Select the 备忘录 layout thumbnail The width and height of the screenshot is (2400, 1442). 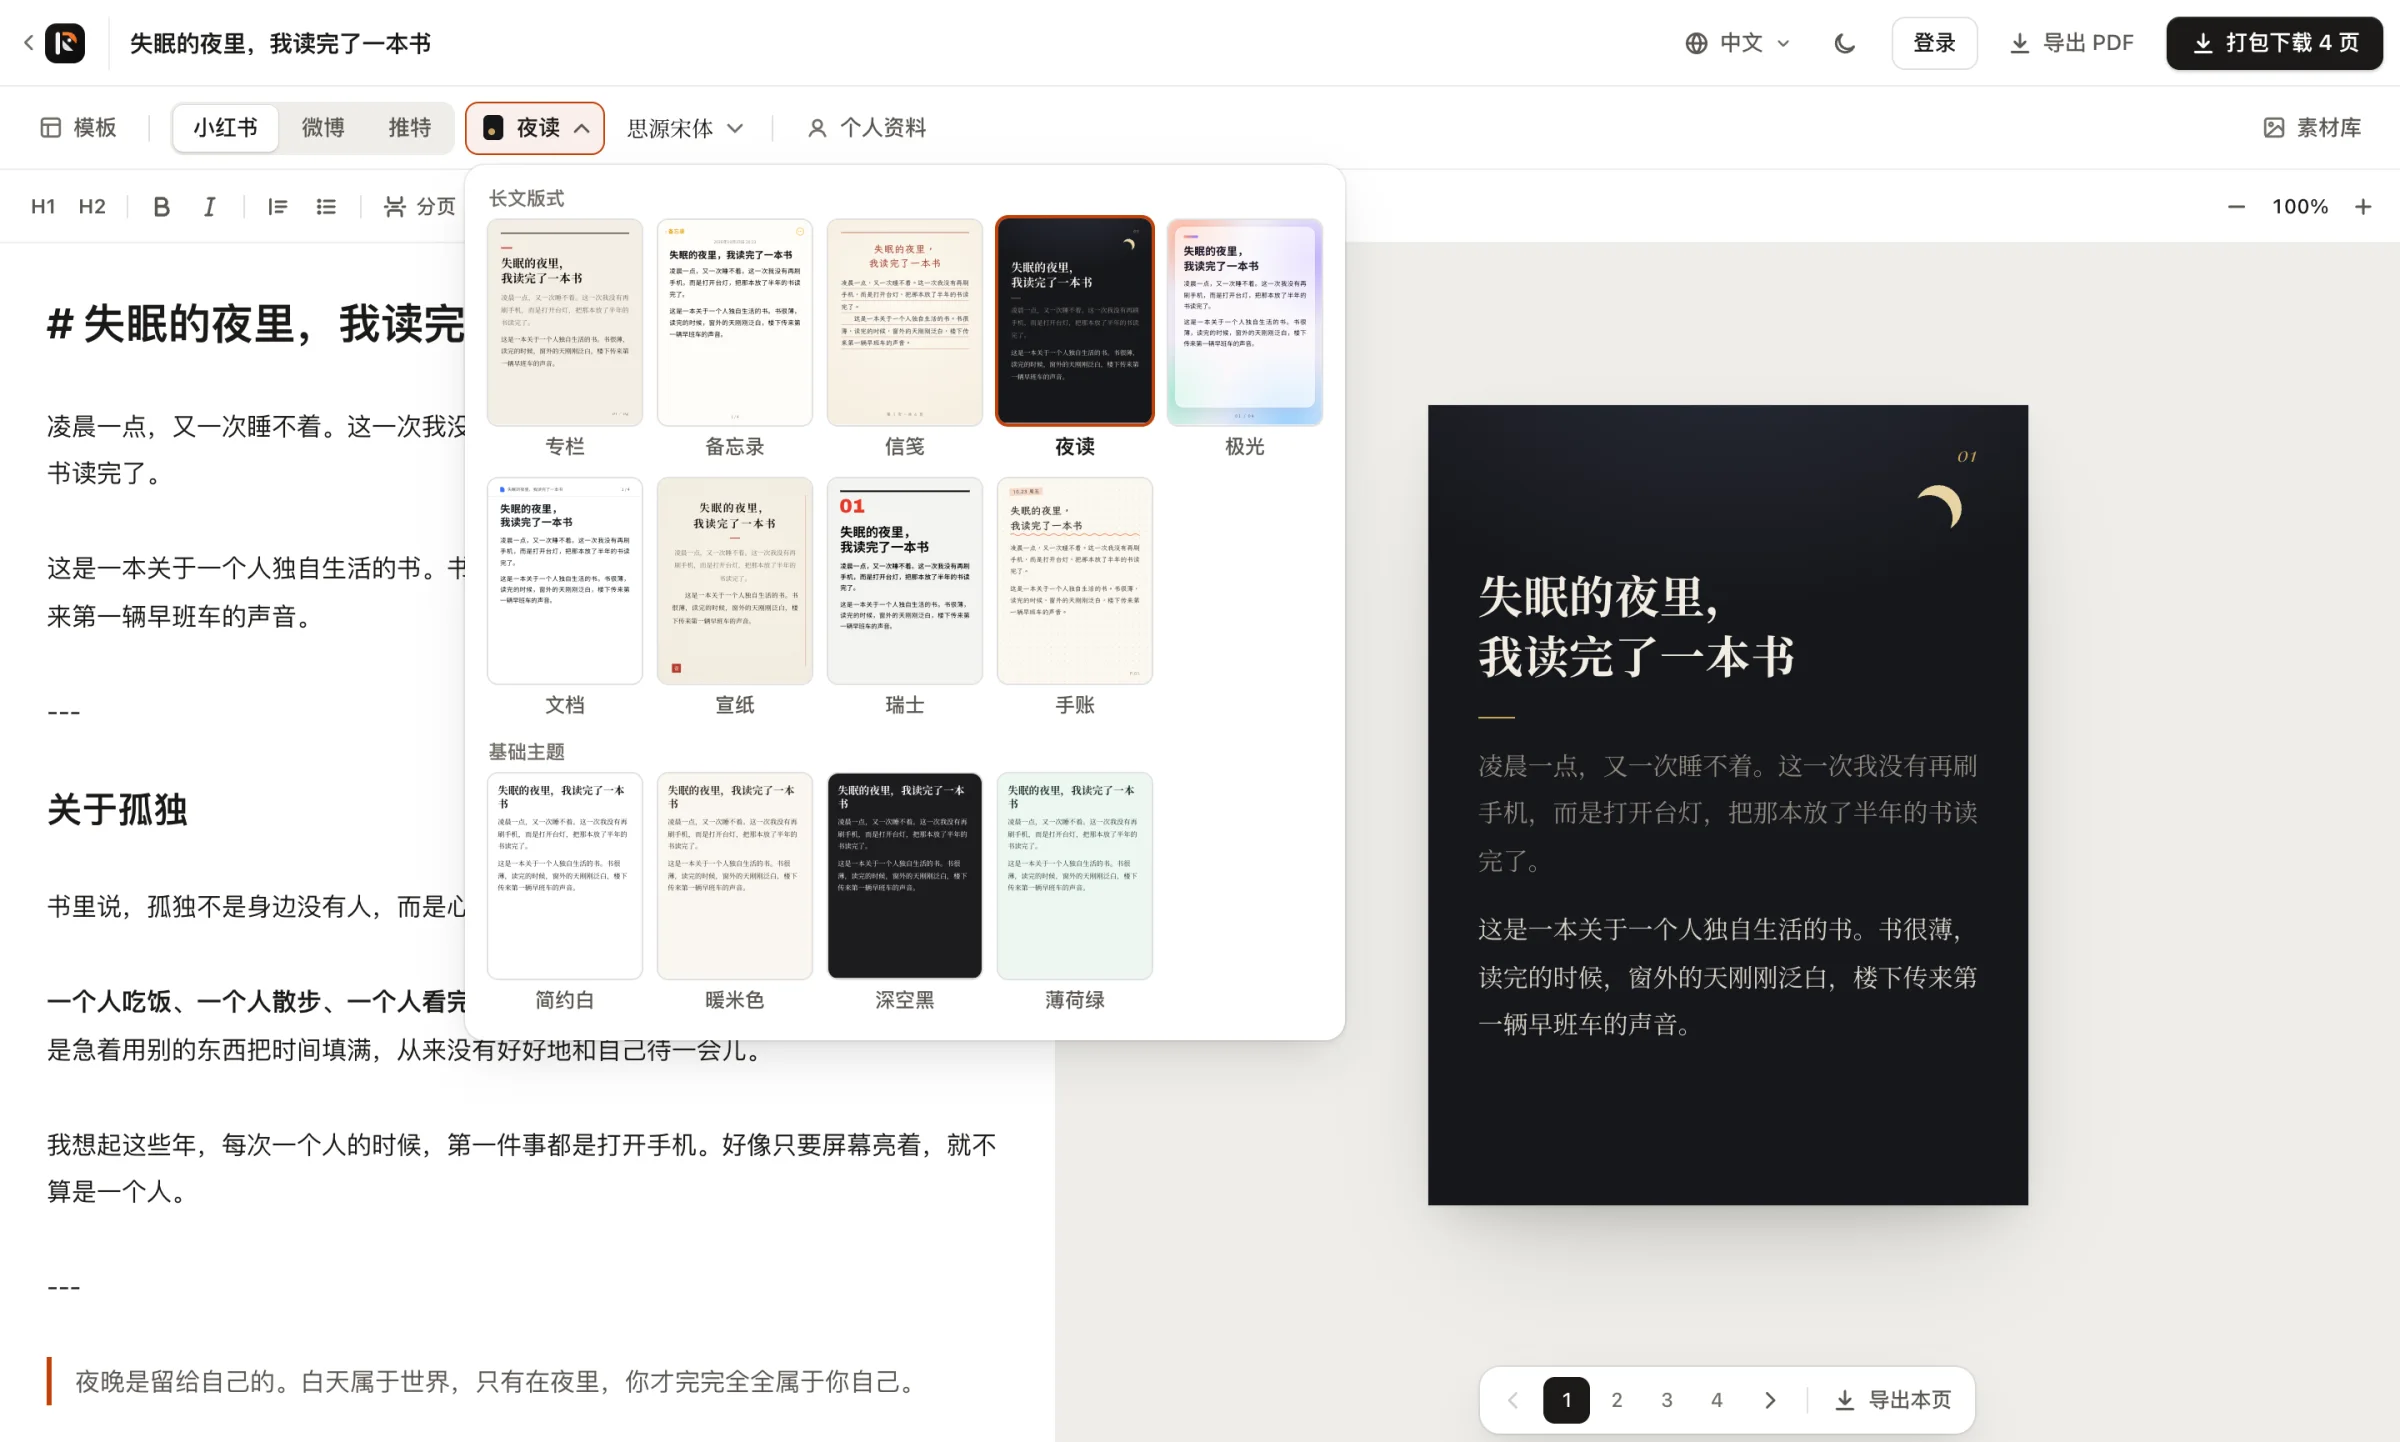click(734, 322)
